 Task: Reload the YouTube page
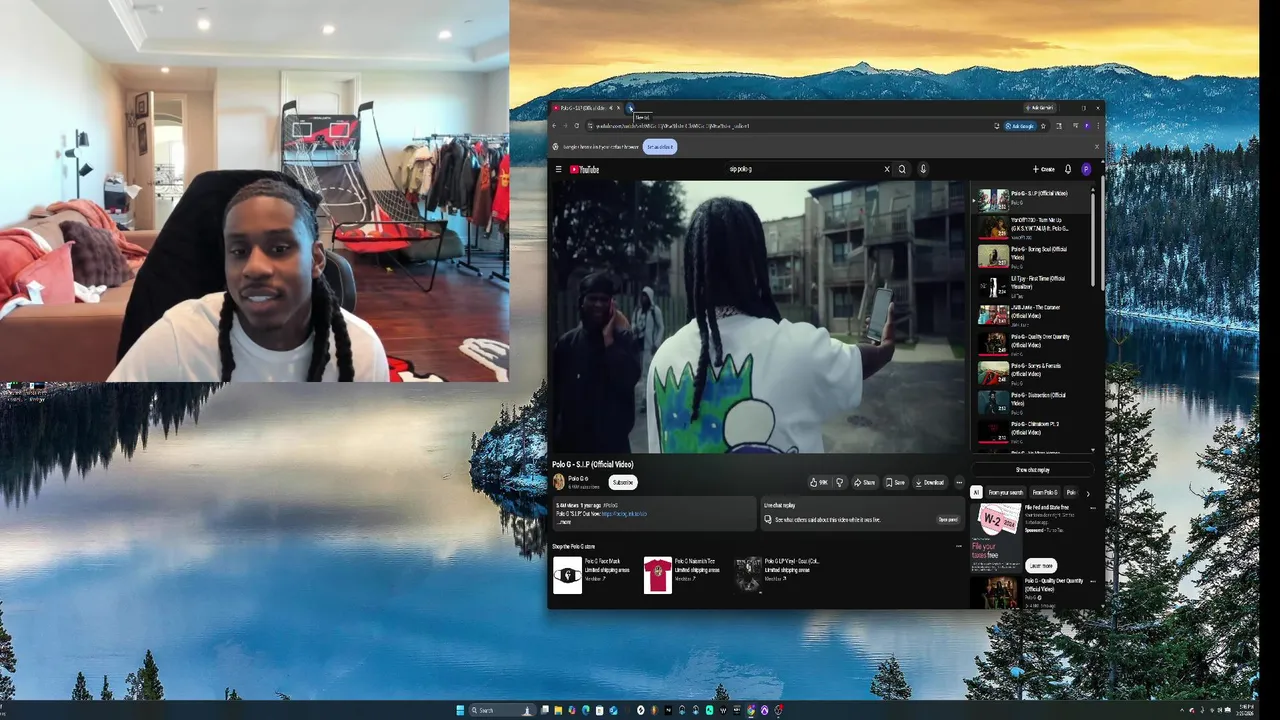[577, 126]
